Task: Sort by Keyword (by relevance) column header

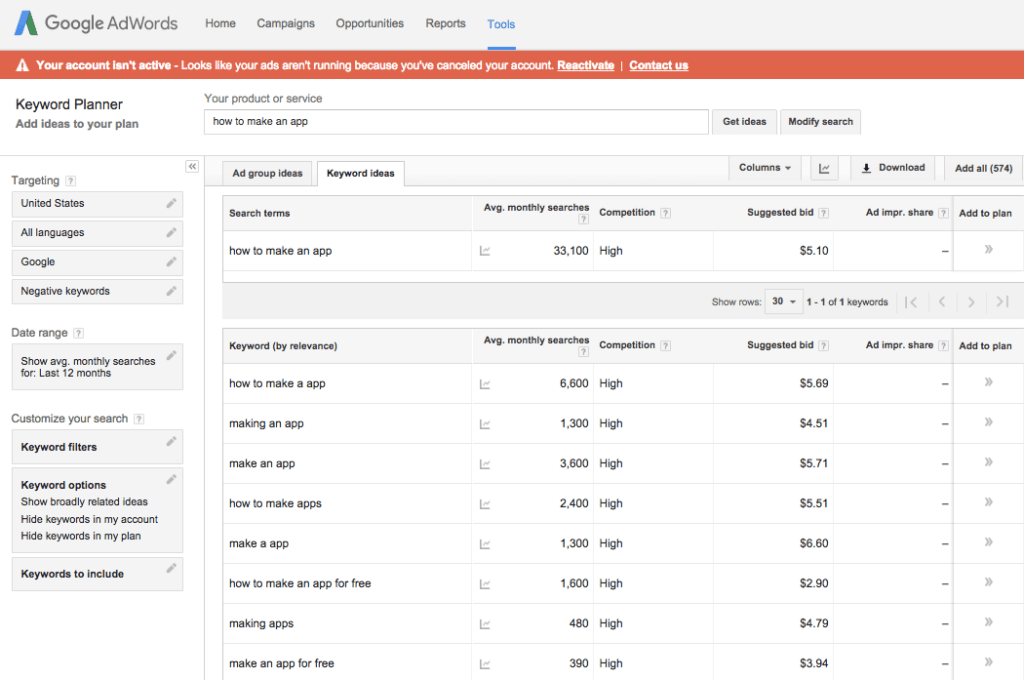Action: pos(283,346)
